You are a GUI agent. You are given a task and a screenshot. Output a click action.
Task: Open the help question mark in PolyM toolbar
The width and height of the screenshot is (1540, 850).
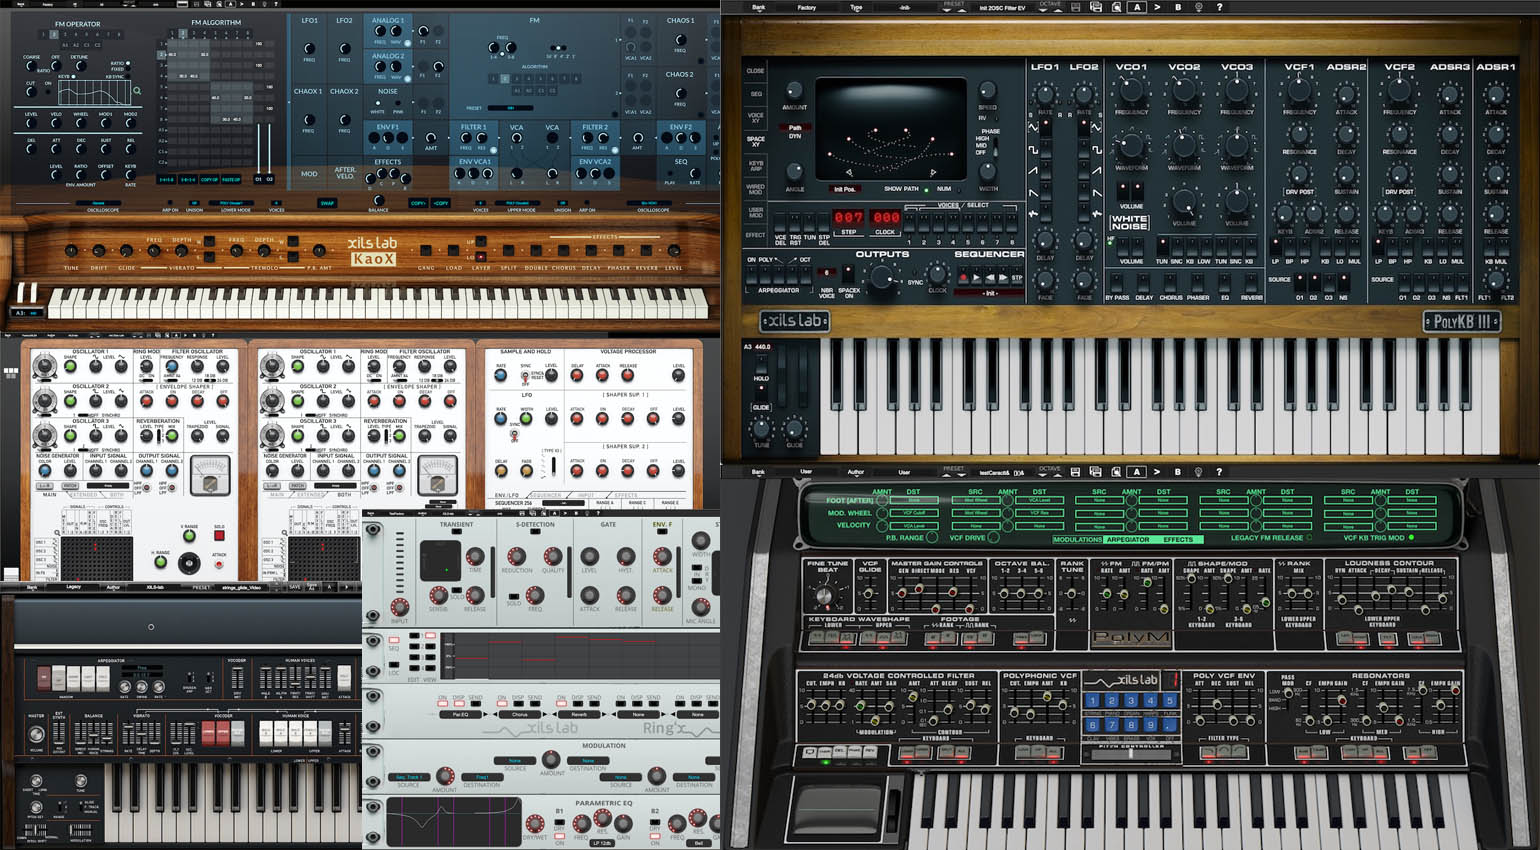1219,472
